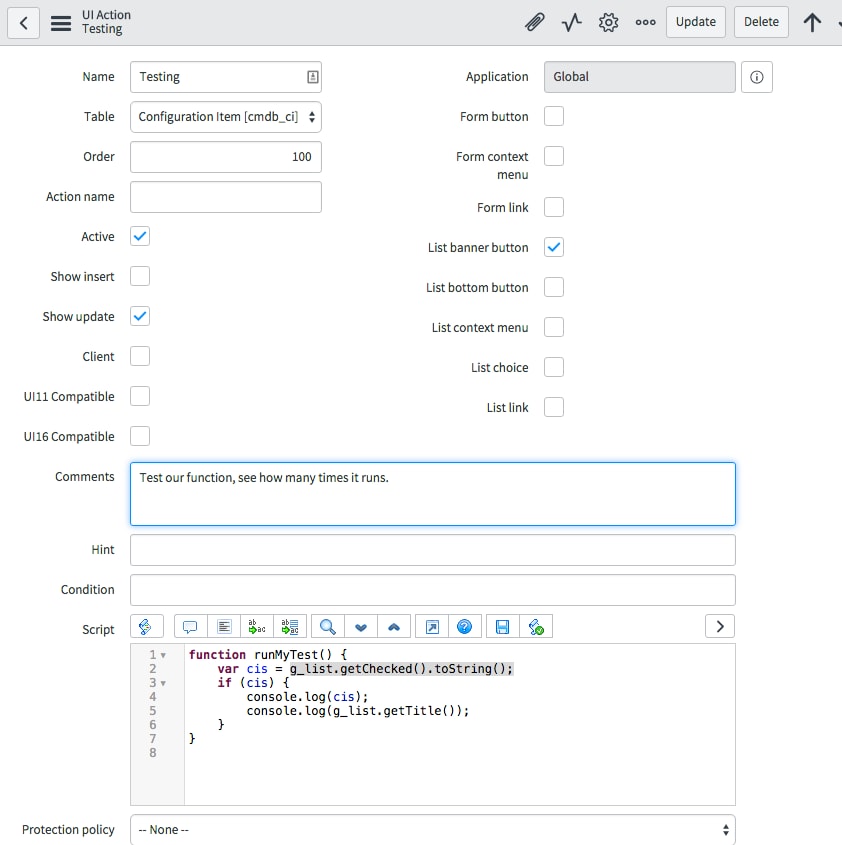Open the hamburger context menu next to UI Action
Viewport: 842px width, 845px height.
[61, 22]
